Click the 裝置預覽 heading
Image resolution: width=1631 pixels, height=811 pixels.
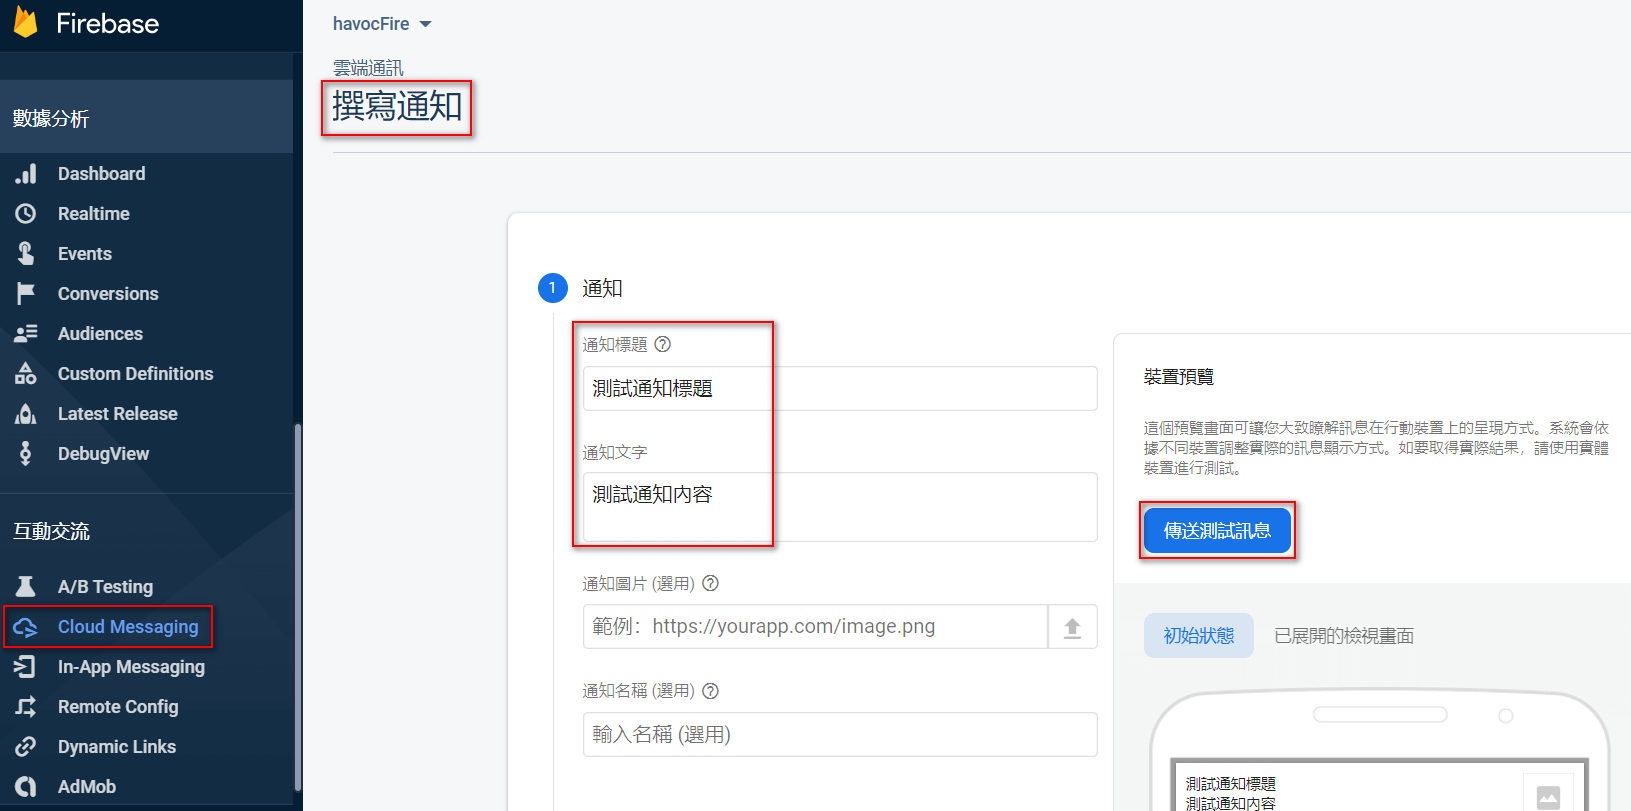(1179, 377)
